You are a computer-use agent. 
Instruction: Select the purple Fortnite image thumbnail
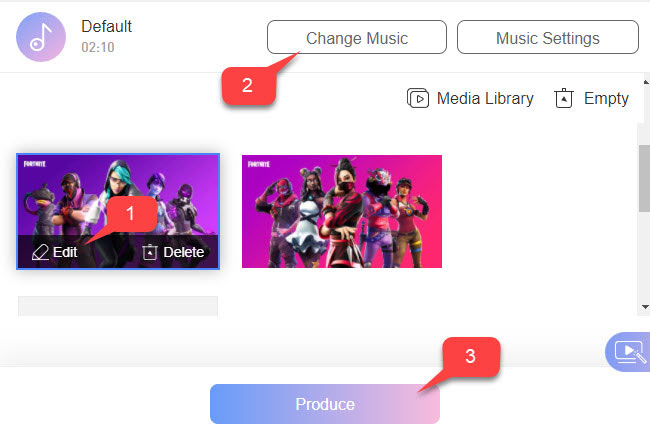coord(118,195)
